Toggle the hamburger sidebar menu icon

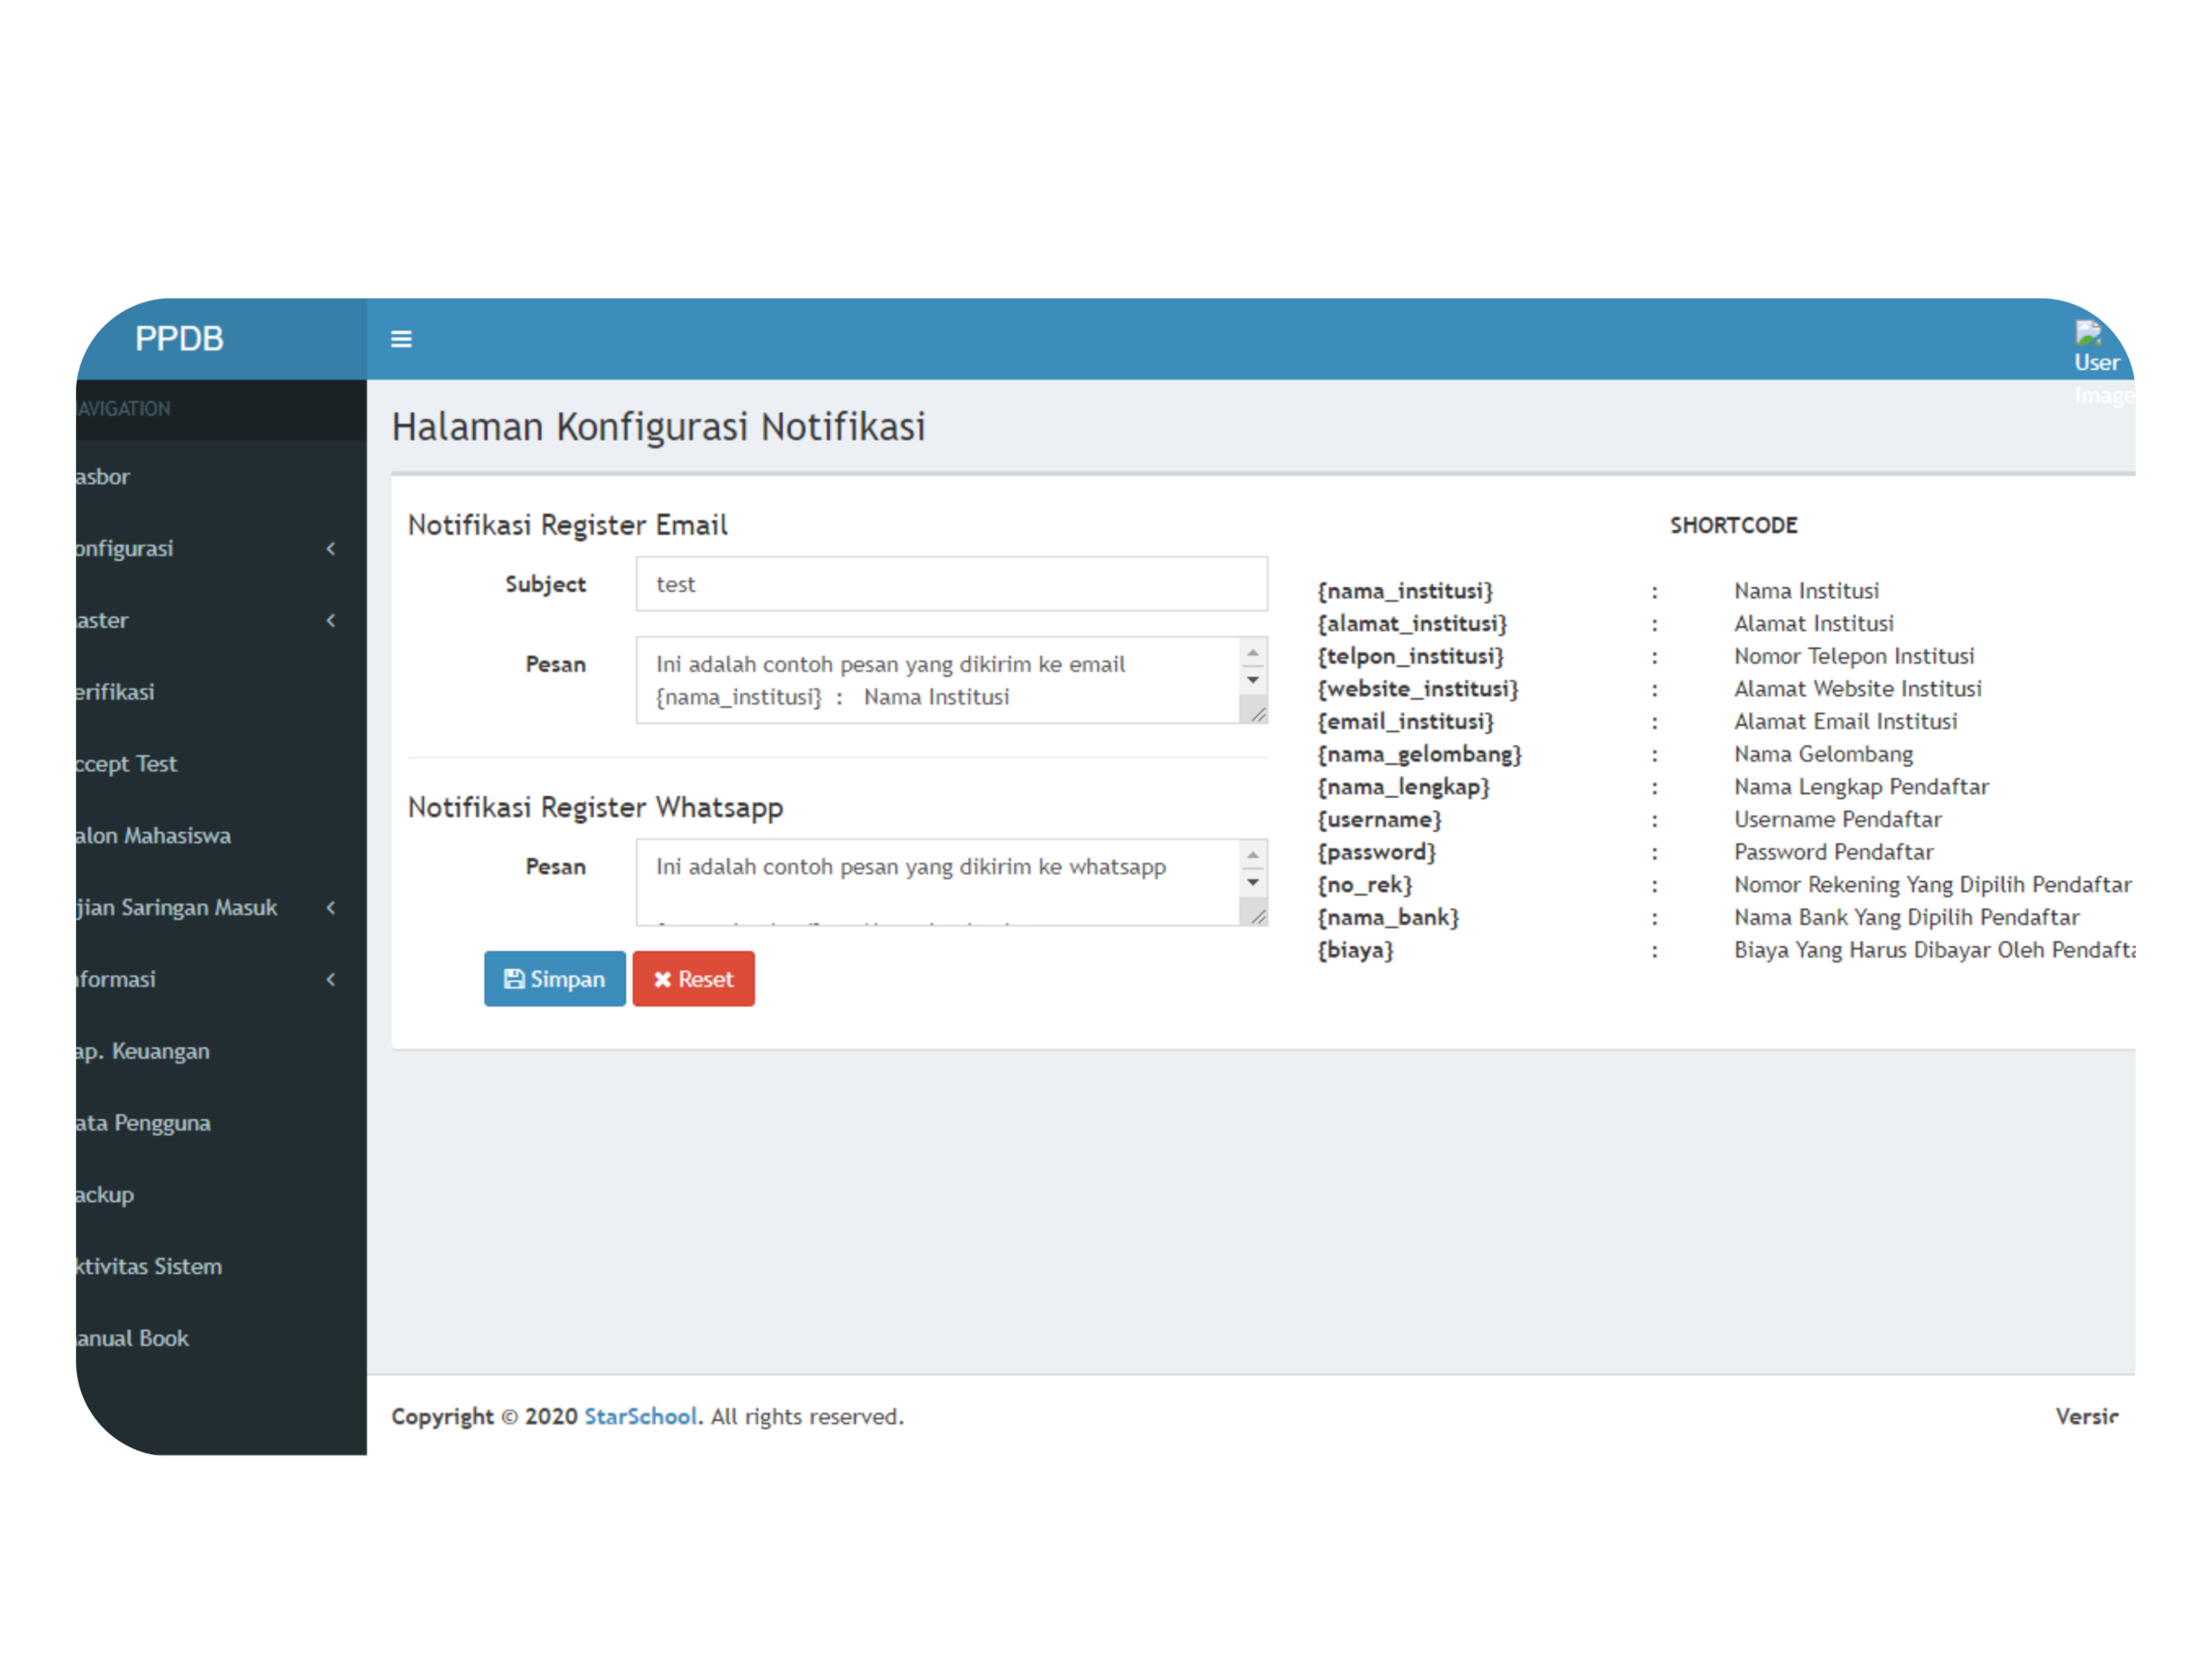coord(401,339)
